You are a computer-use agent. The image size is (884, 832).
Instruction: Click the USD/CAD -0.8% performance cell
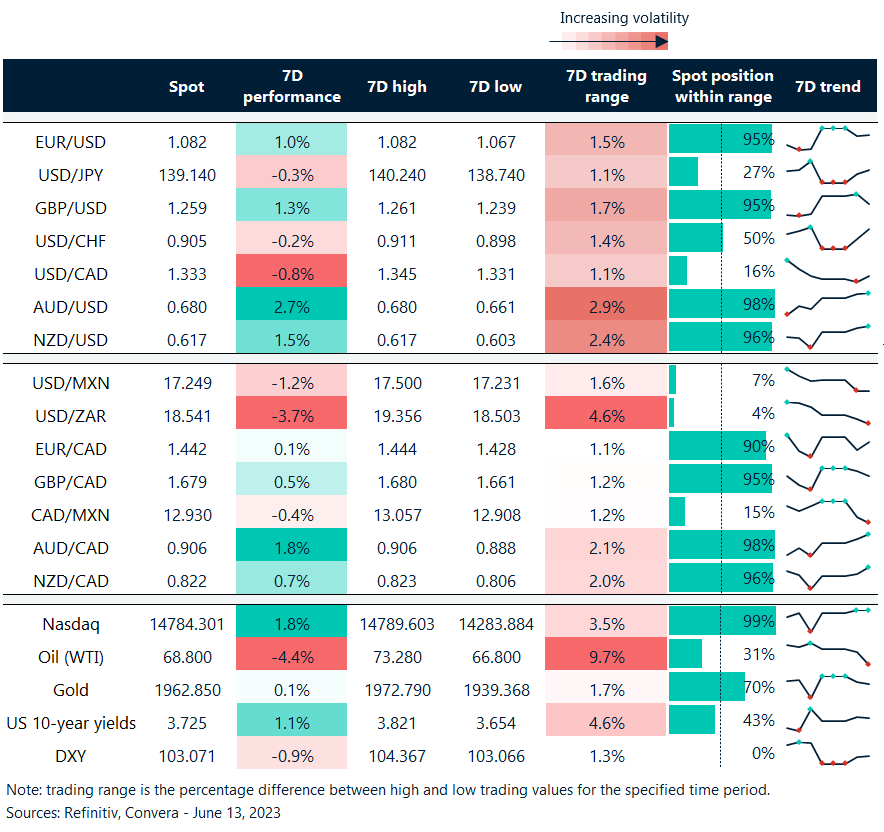[291, 271]
